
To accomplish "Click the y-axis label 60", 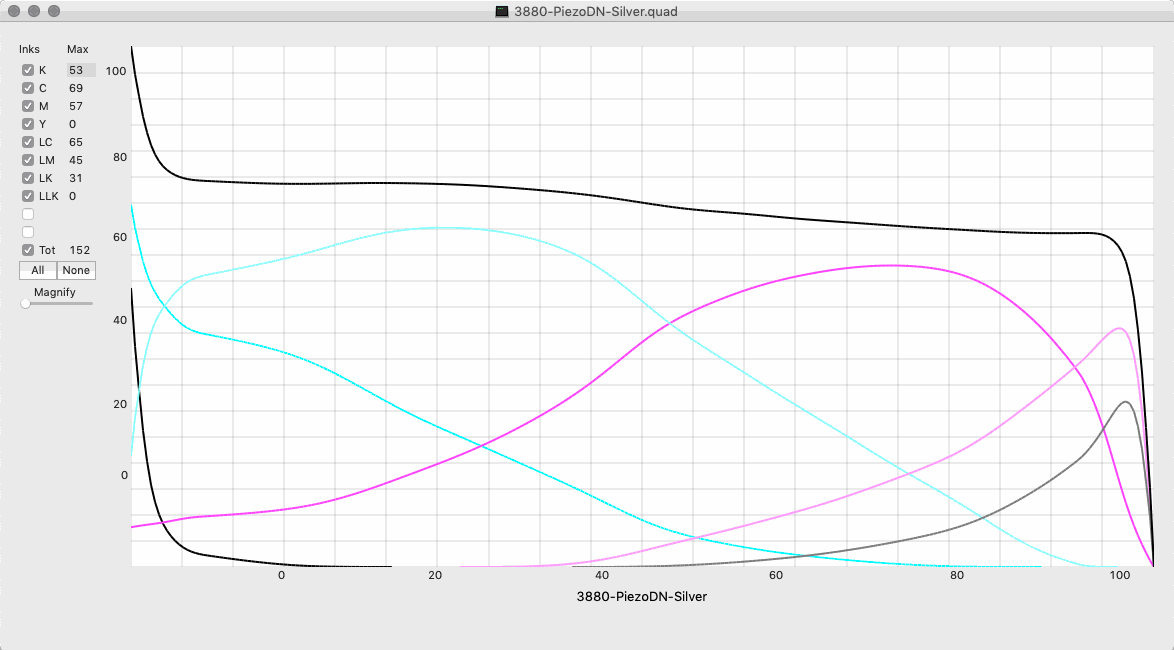I will point(120,237).
